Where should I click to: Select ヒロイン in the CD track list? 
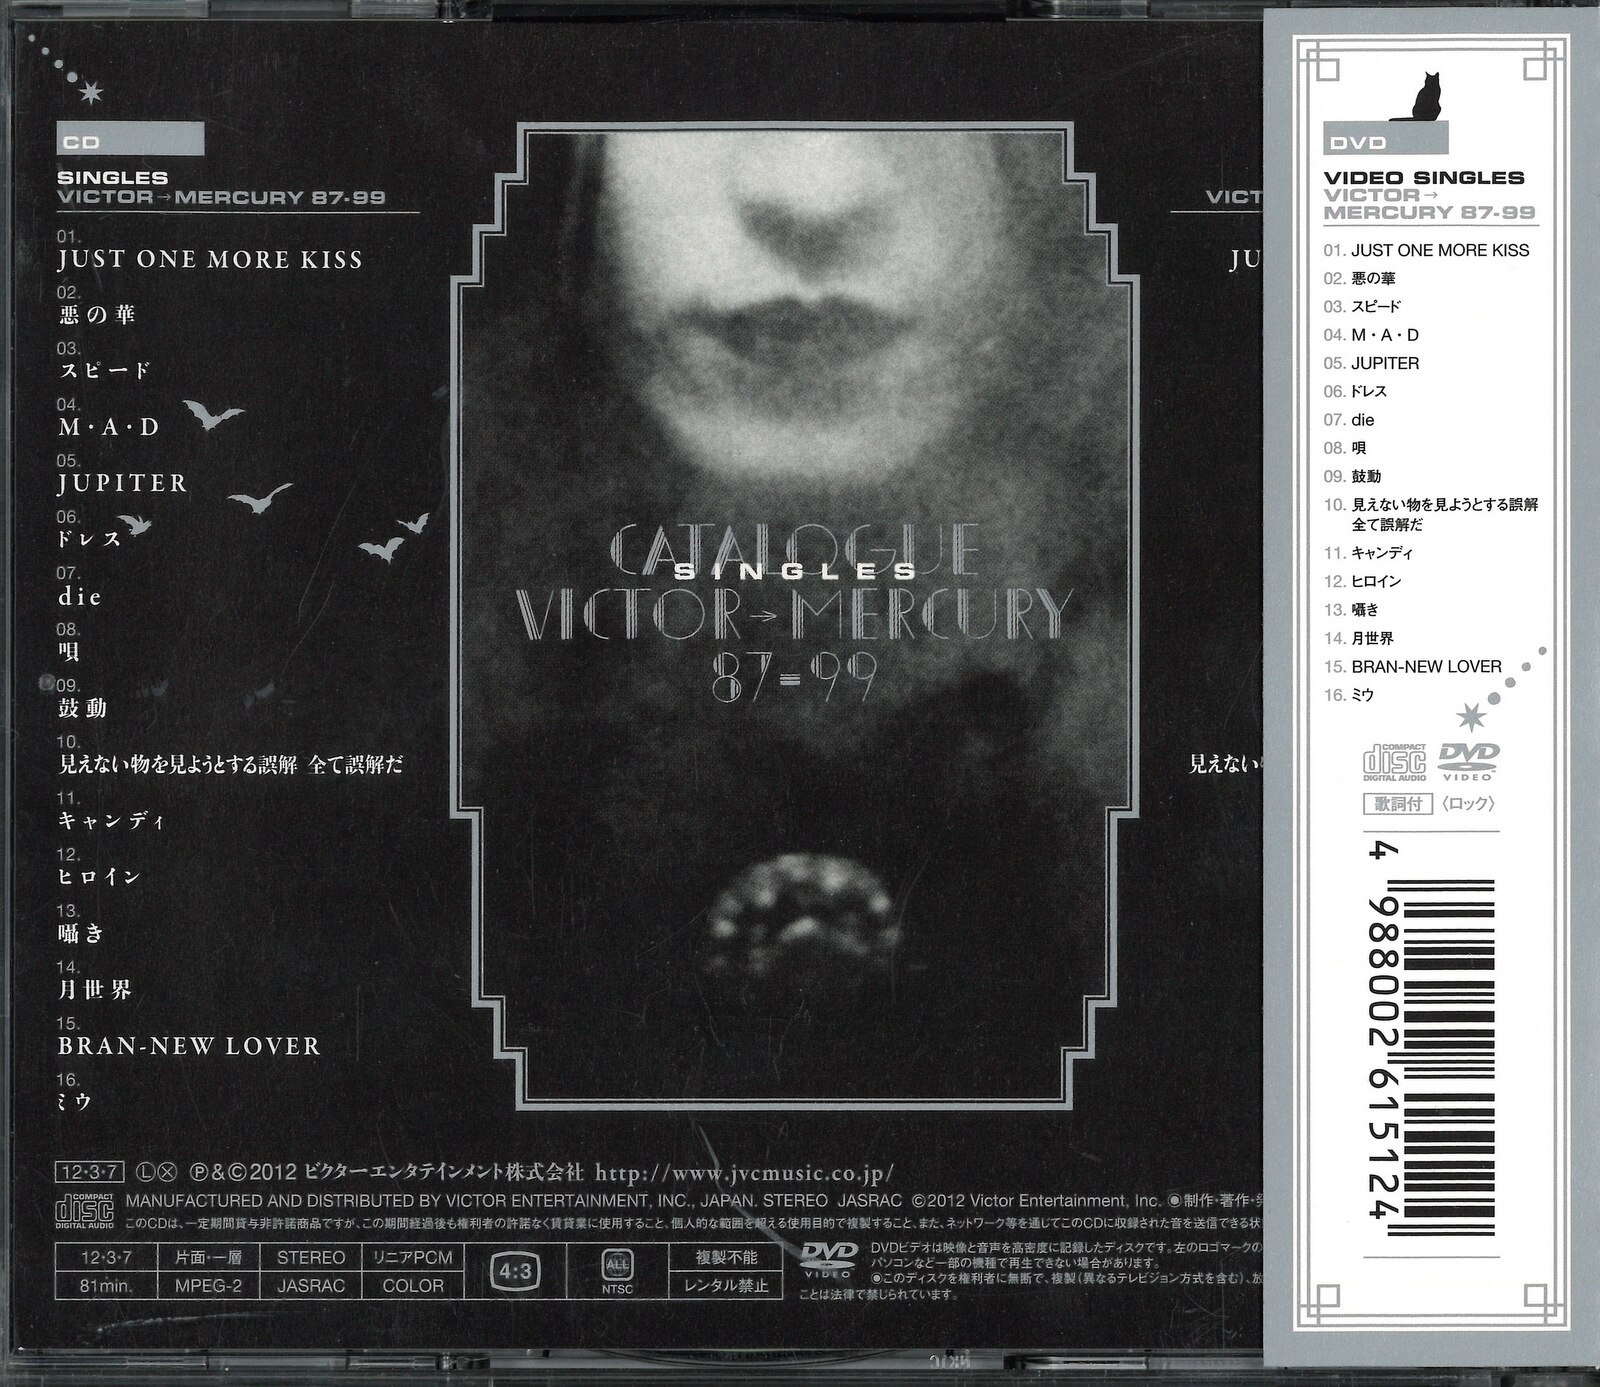pos(100,877)
